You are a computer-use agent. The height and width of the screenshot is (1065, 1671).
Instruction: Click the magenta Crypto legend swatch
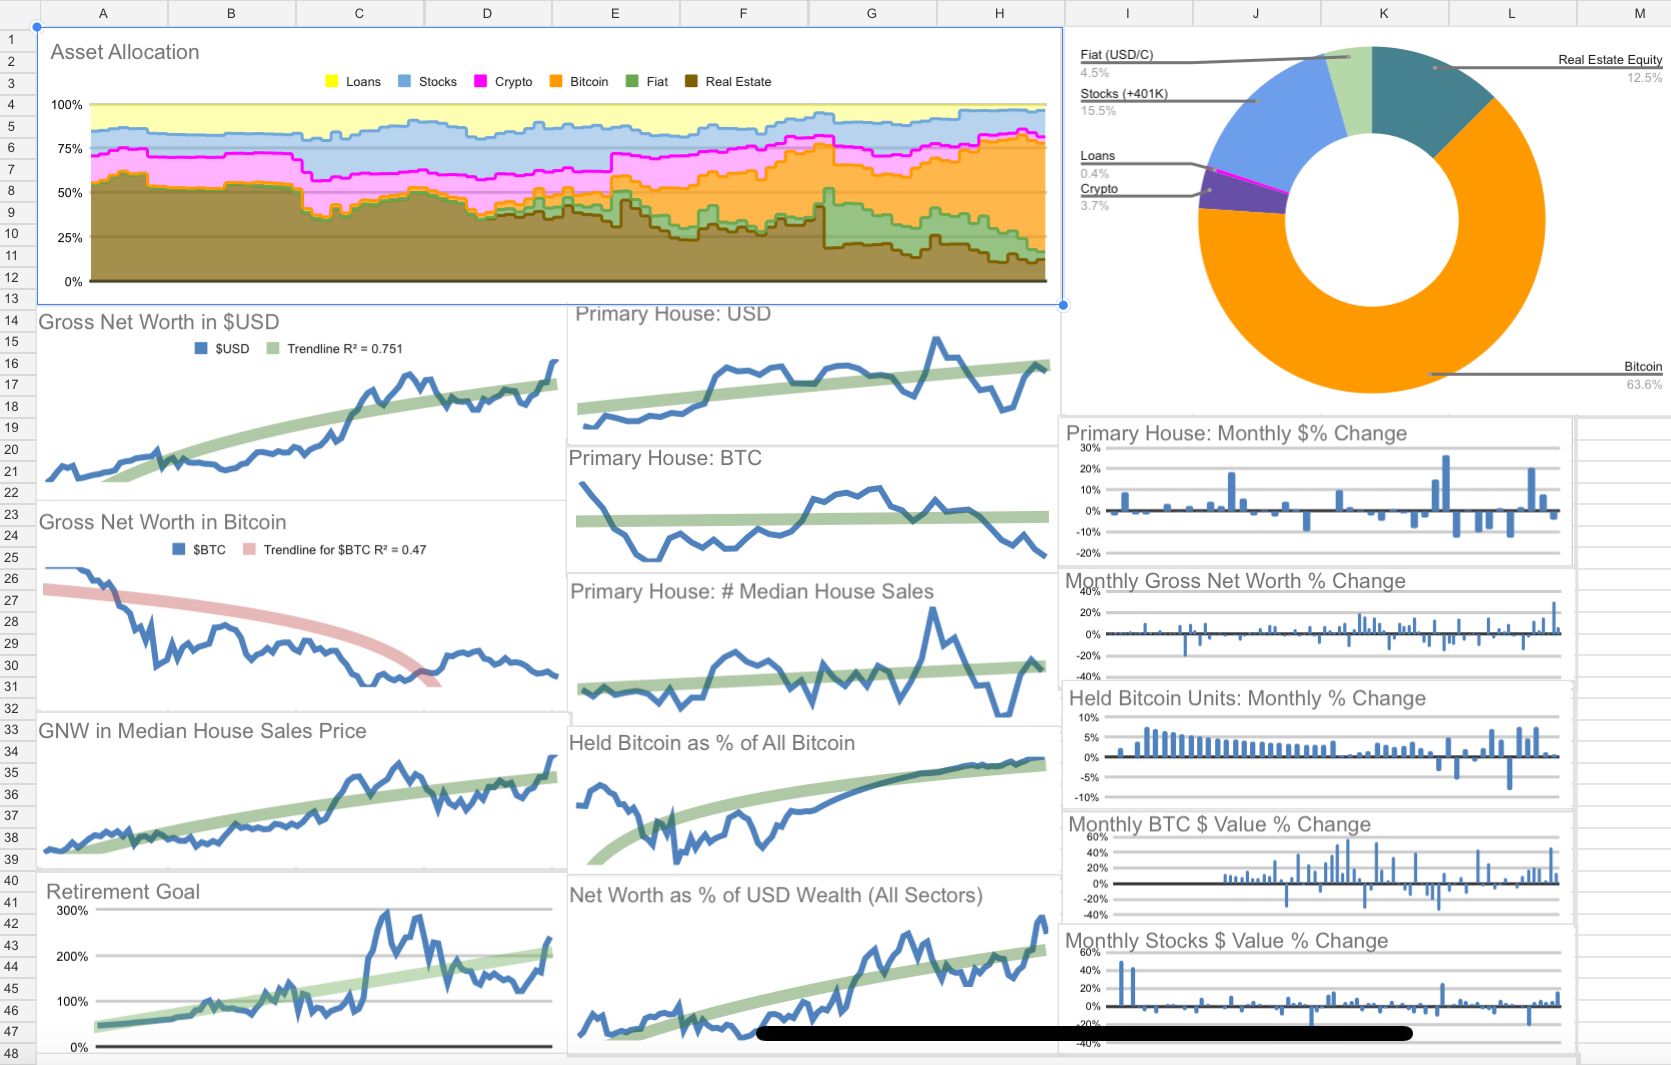click(x=481, y=82)
